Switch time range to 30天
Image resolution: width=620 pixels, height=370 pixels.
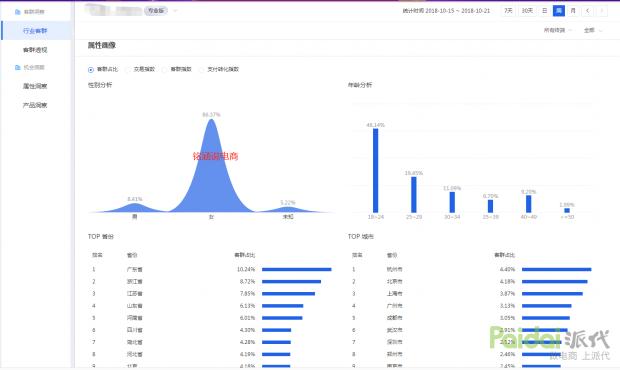(527, 11)
